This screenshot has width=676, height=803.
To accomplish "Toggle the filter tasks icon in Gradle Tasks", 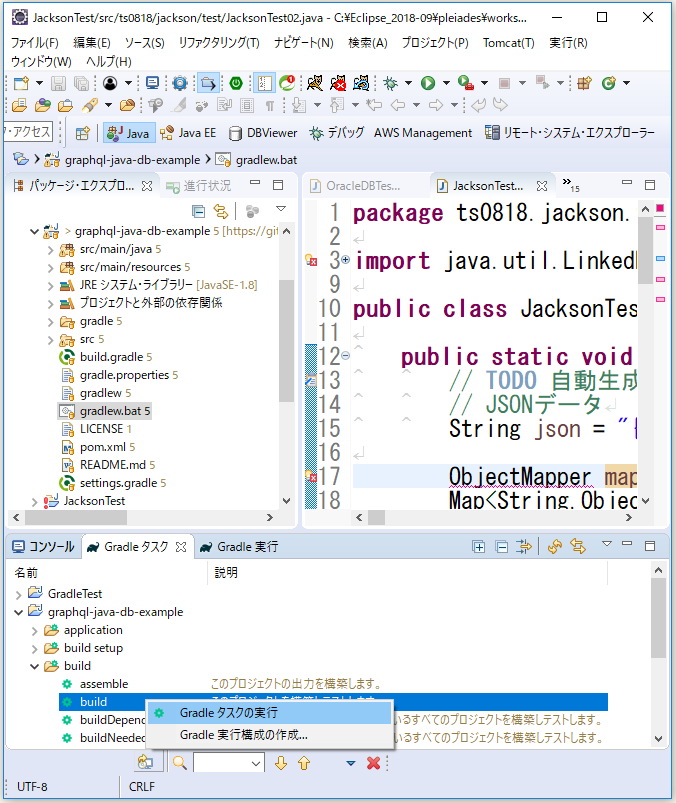I will tap(524, 547).
